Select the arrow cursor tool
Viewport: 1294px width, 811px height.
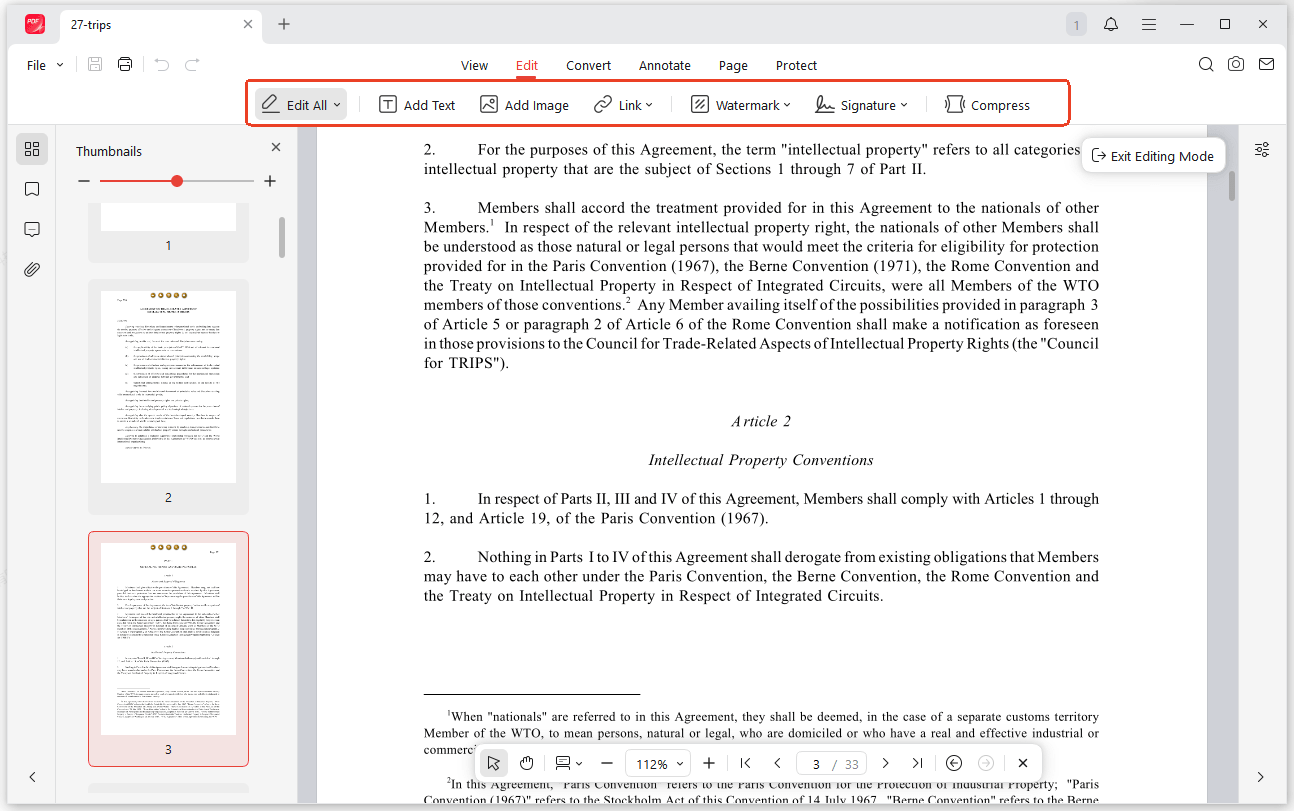click(493, 763)
